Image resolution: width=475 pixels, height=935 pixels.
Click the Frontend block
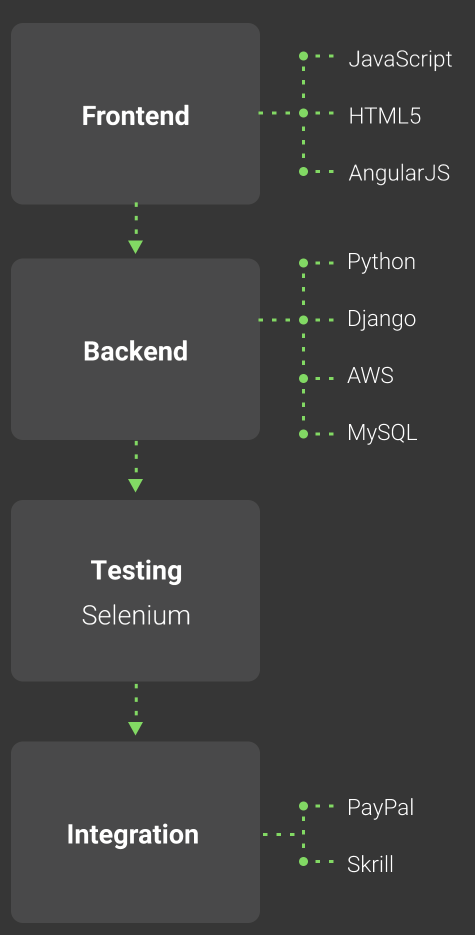135,114
